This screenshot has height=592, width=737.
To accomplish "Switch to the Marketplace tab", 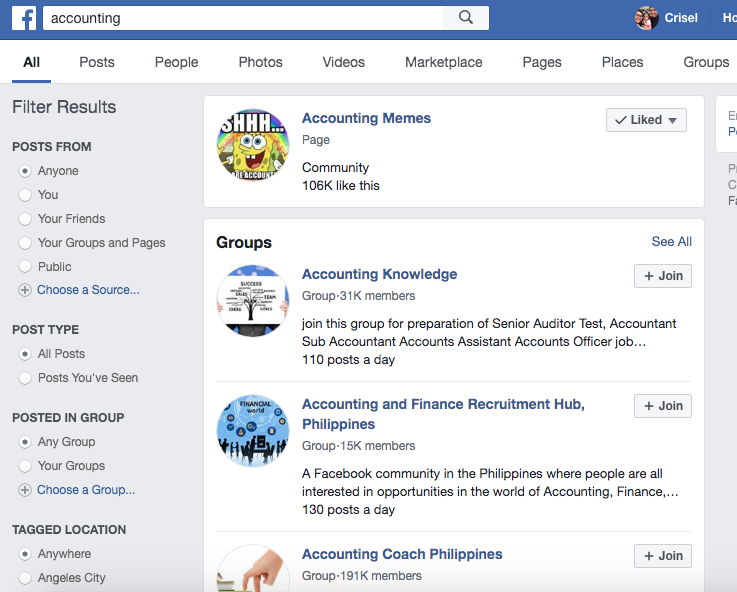I will (x=444, y=62).
